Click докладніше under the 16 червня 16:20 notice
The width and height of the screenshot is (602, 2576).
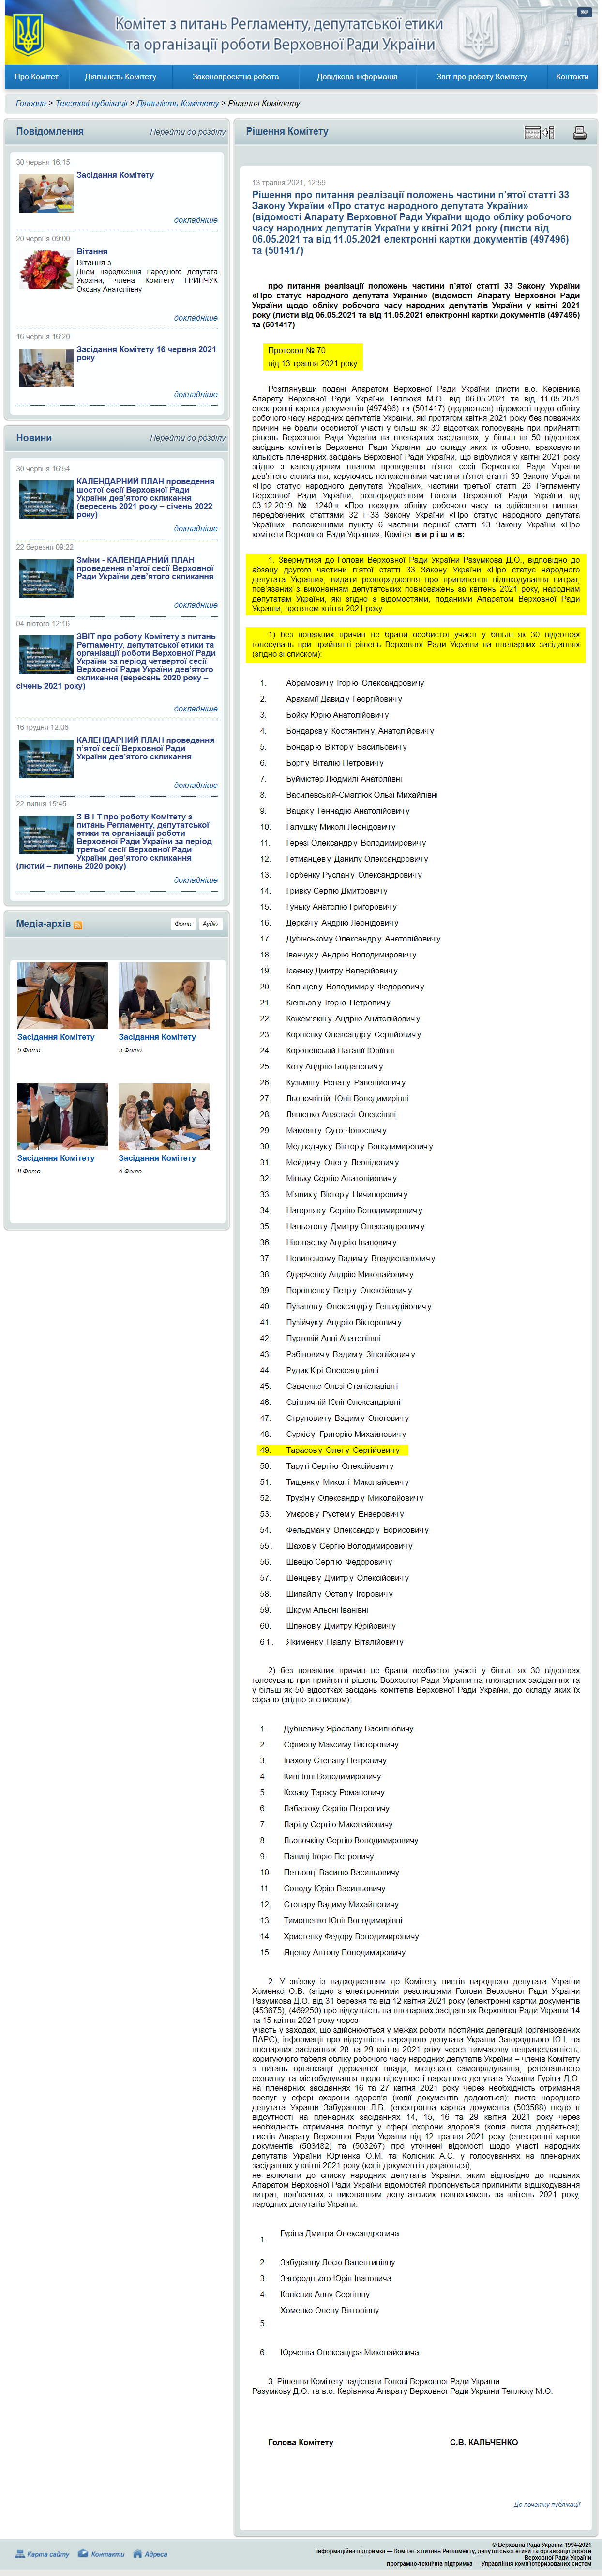[x=195, y=394]
